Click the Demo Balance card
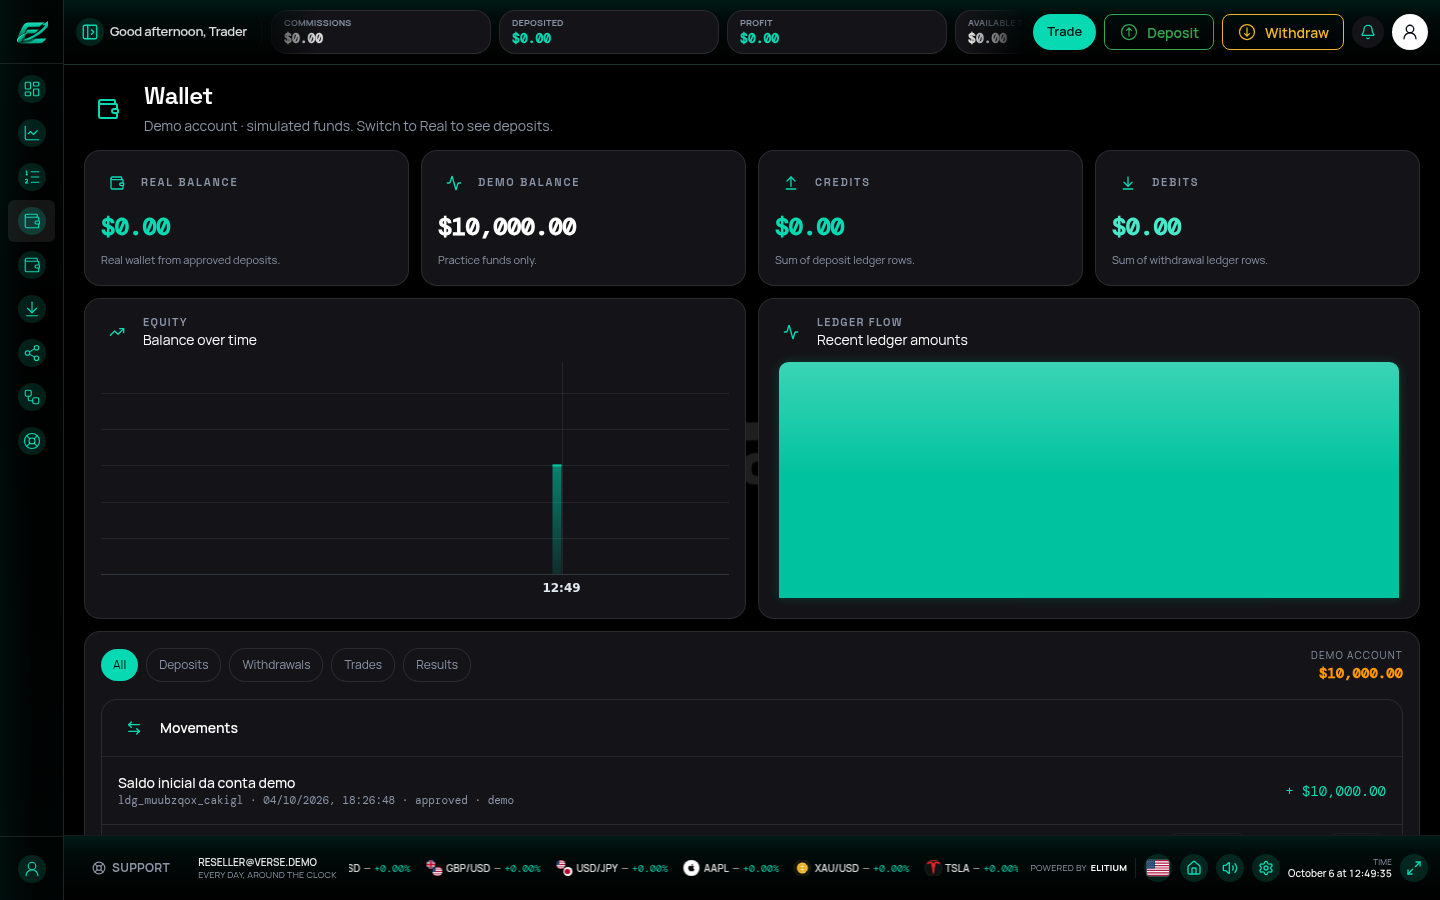The height and width of the screenshot is (900, 1440). pyautogui.click(x=583, y=218)
